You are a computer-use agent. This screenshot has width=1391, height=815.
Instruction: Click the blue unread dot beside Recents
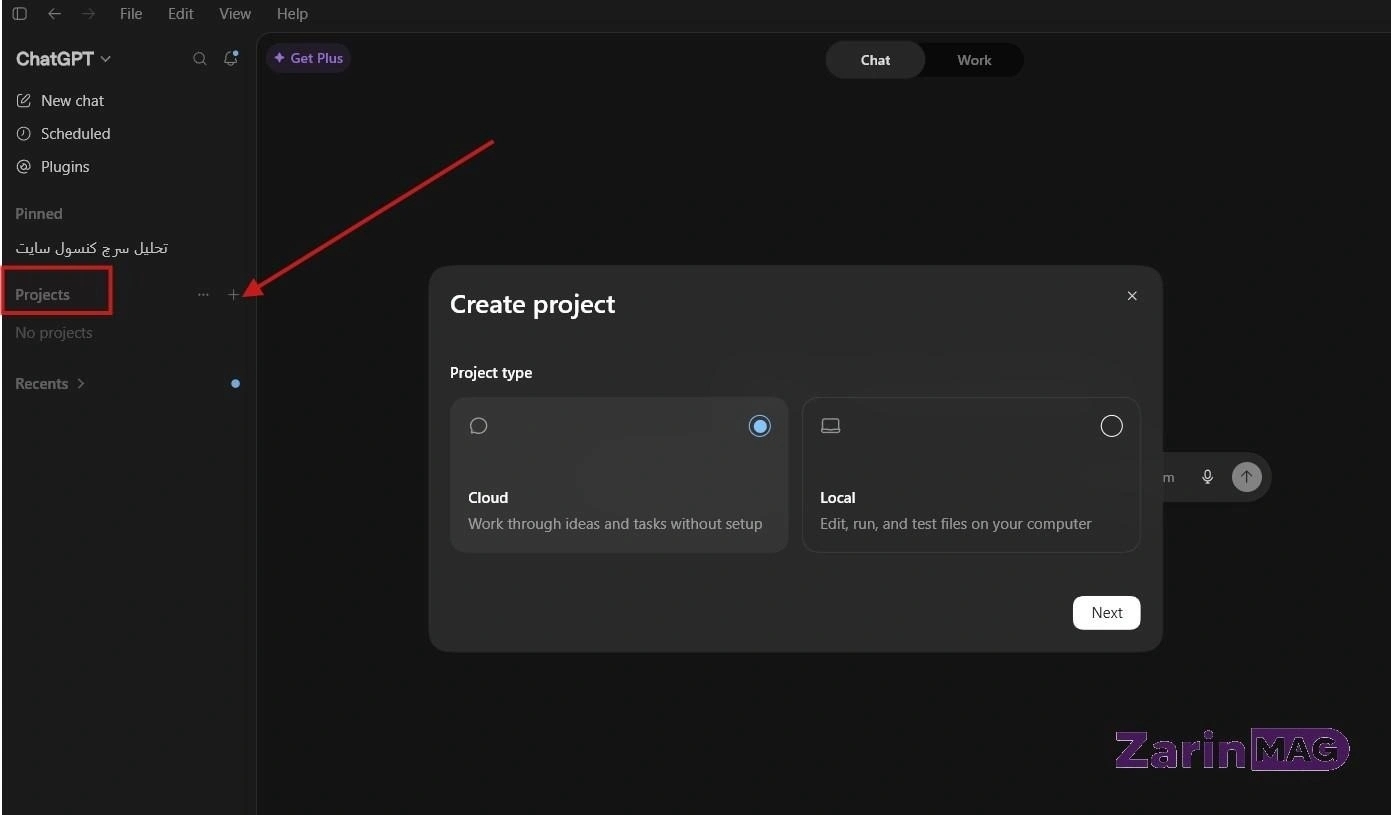pyautogui.click(x=235, y=384)
